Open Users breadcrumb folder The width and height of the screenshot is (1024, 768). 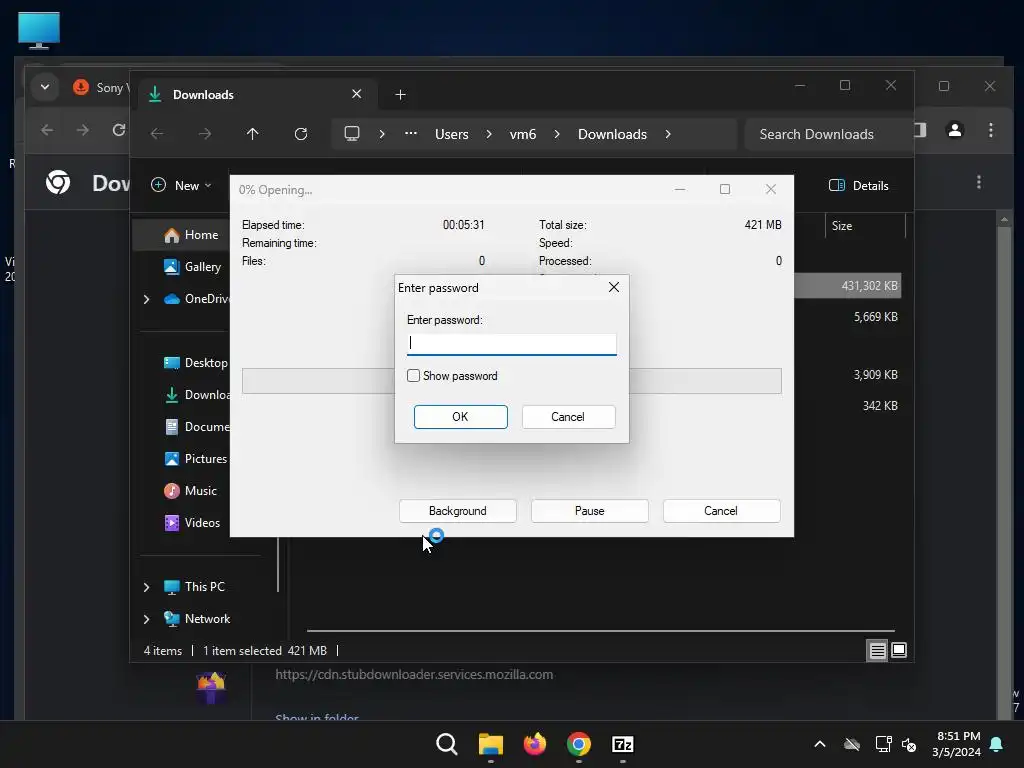[452, 134]
